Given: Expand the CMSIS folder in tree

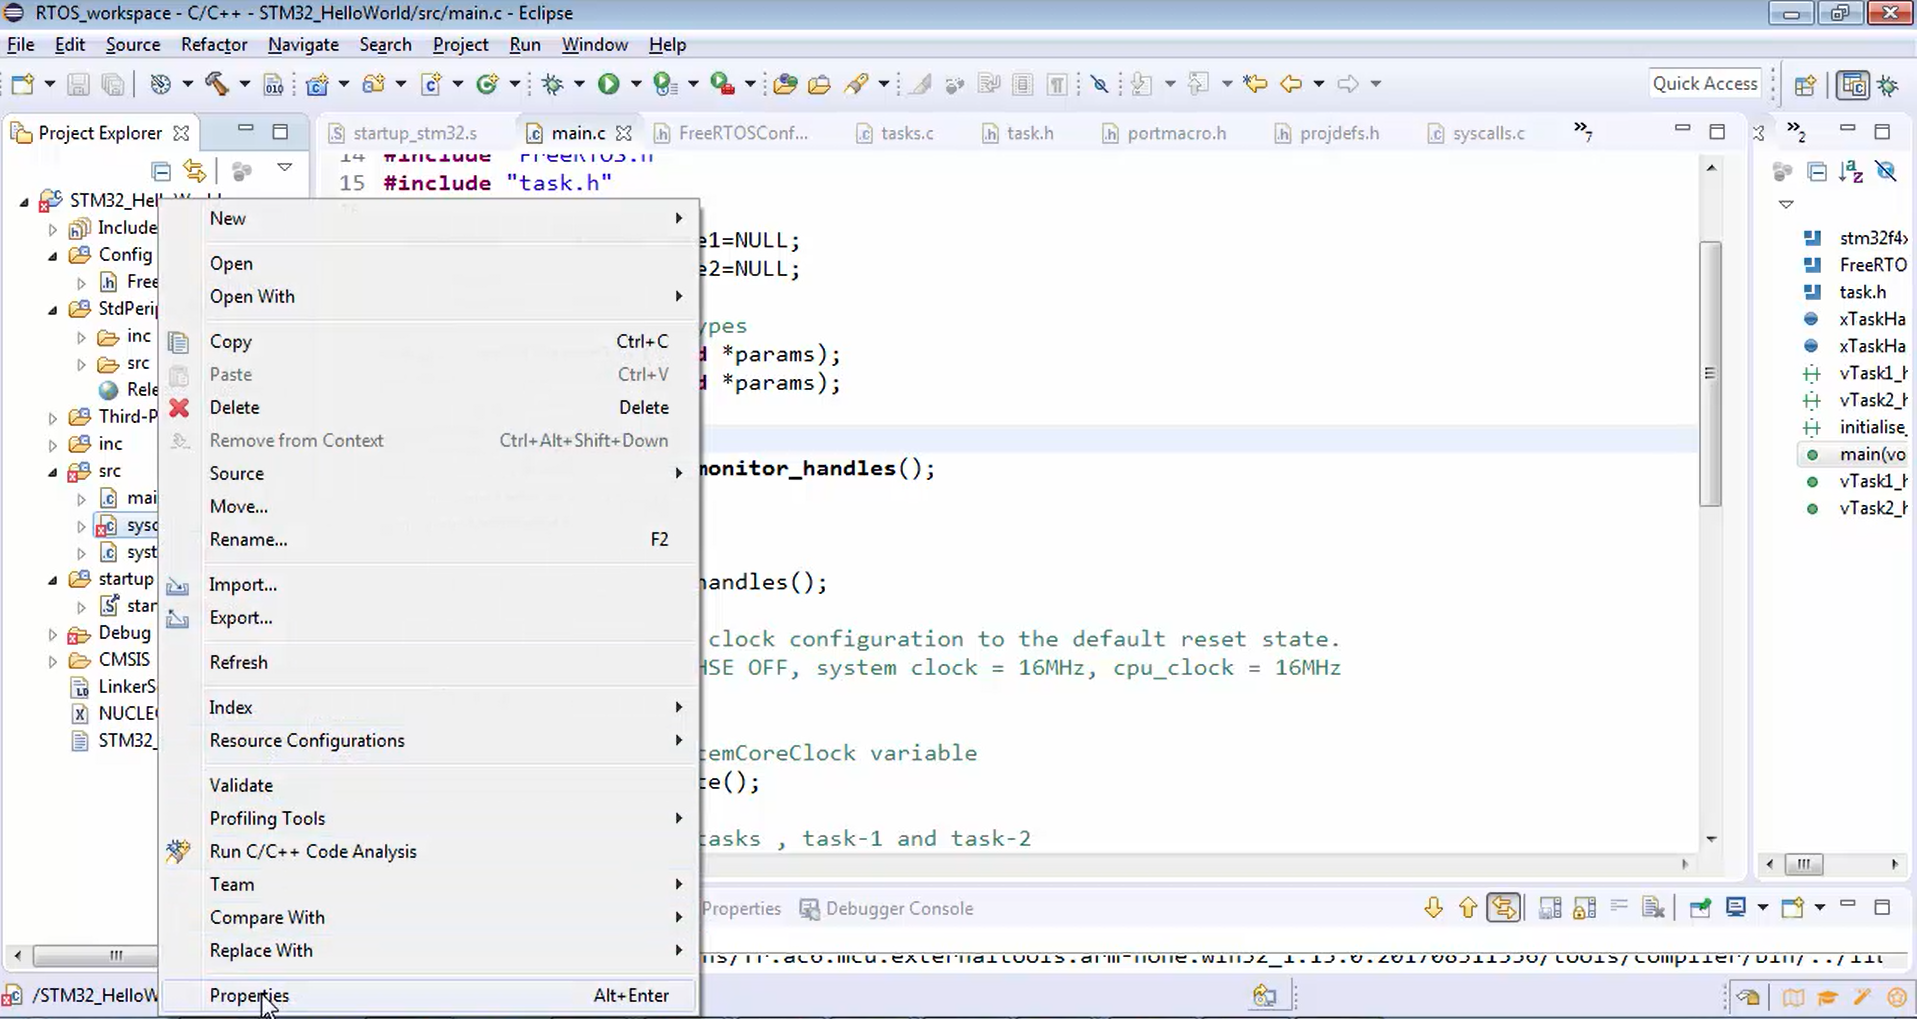Looking at the screenshot, I should point(52,661).
